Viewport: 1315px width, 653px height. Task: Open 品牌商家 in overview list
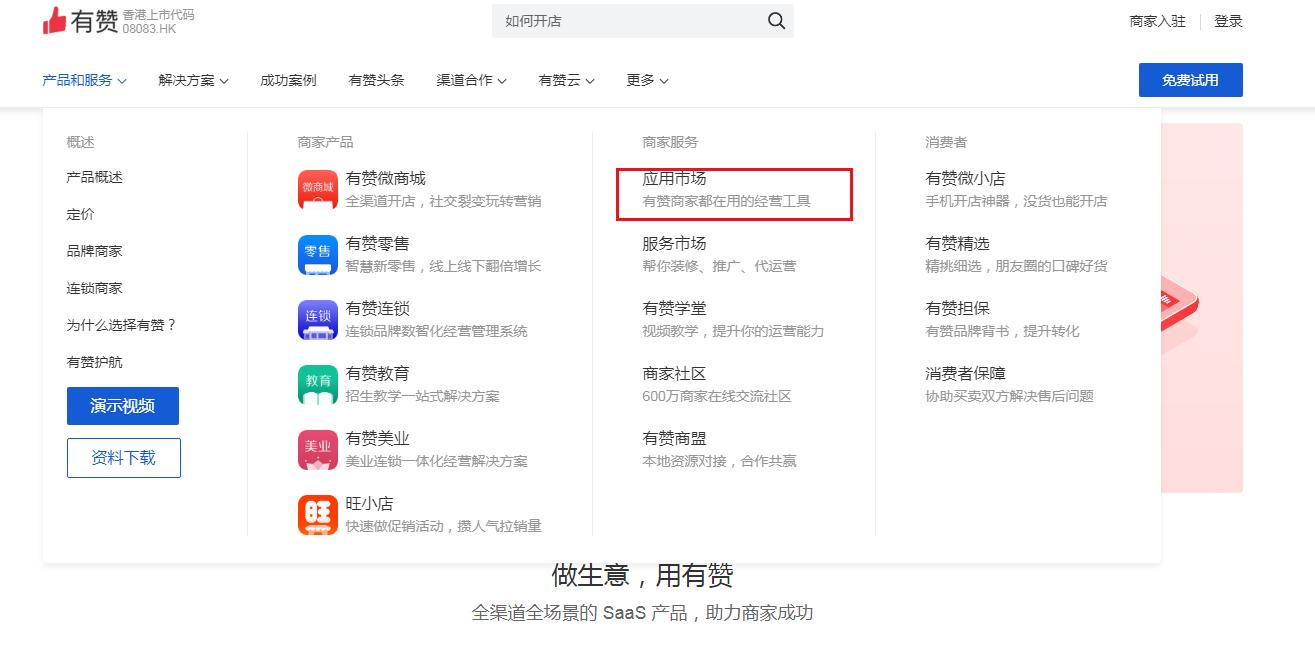click(x=95, y=251)
